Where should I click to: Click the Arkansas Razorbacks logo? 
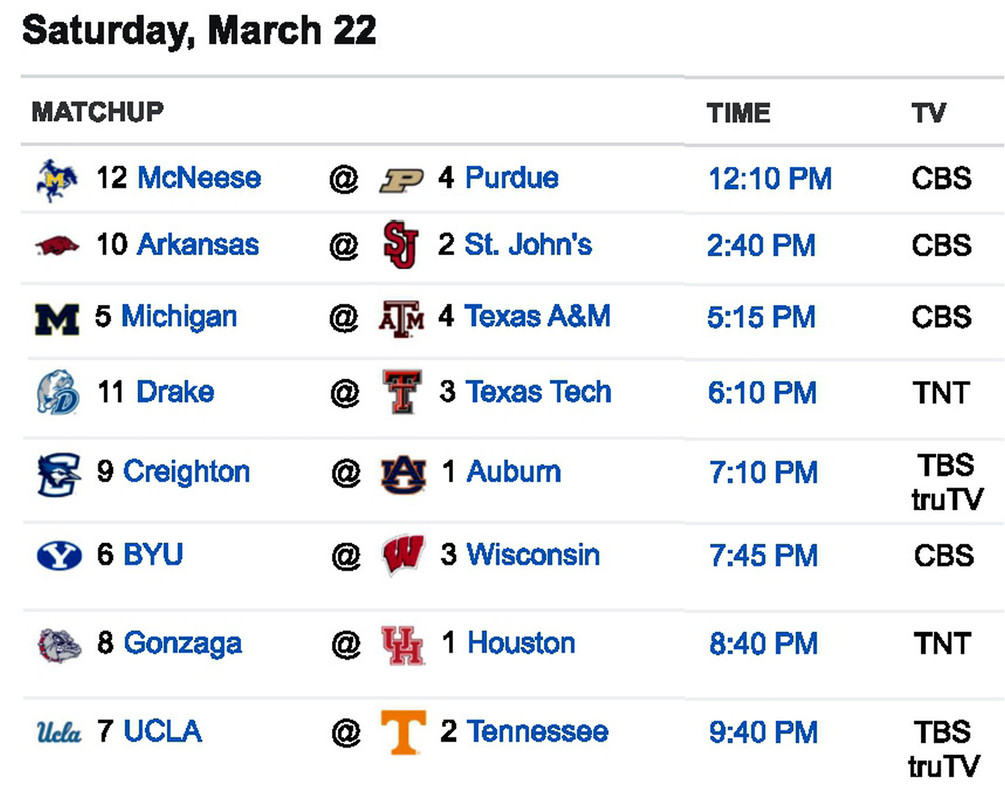[57, 245]
